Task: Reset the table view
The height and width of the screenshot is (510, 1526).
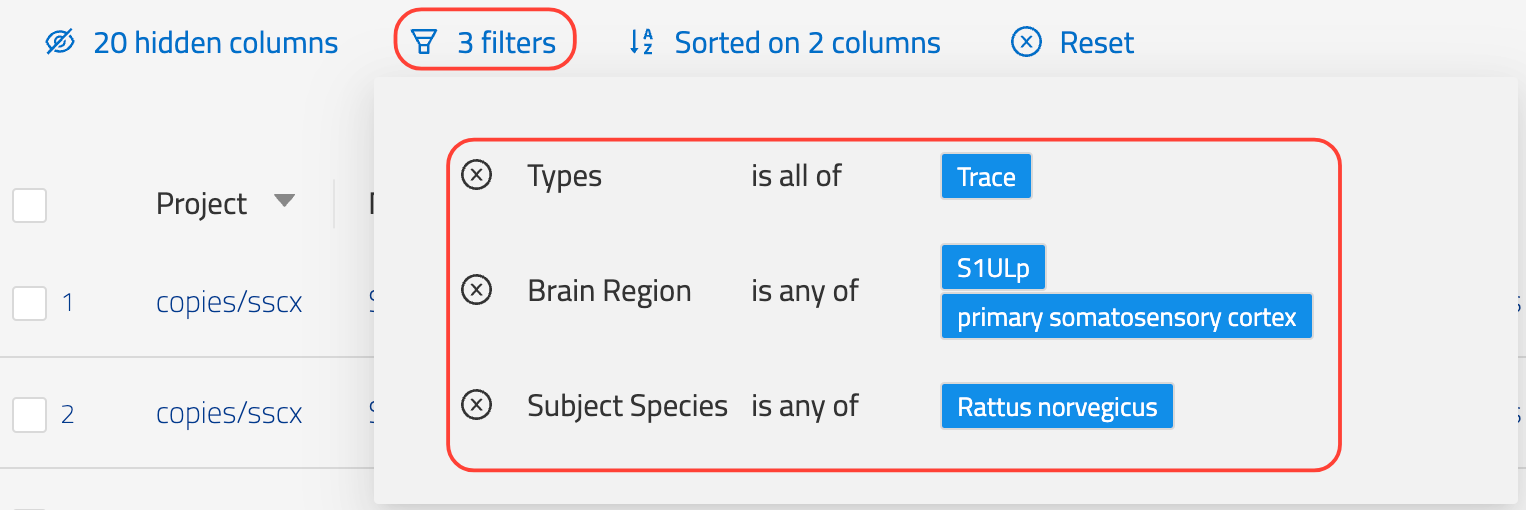Action: click(x=1073, y=43)
